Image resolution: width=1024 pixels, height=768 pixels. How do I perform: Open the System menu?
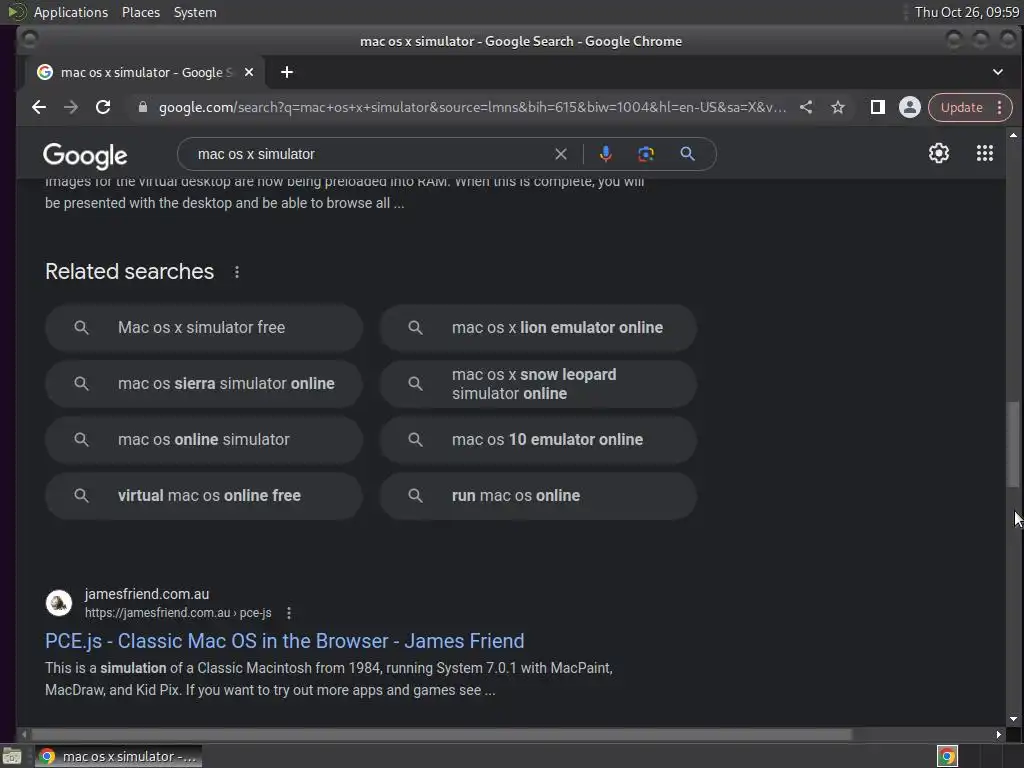pos(195,12)
